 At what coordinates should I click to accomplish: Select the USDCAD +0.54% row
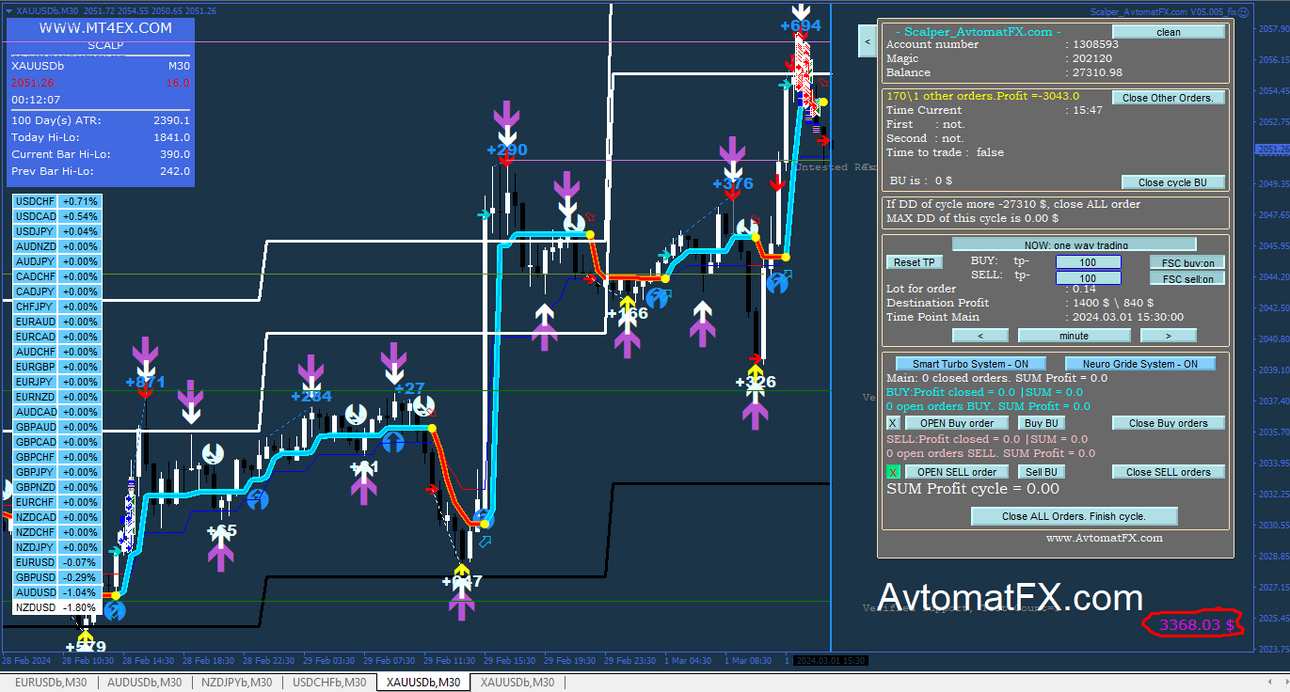pos(57,216)
